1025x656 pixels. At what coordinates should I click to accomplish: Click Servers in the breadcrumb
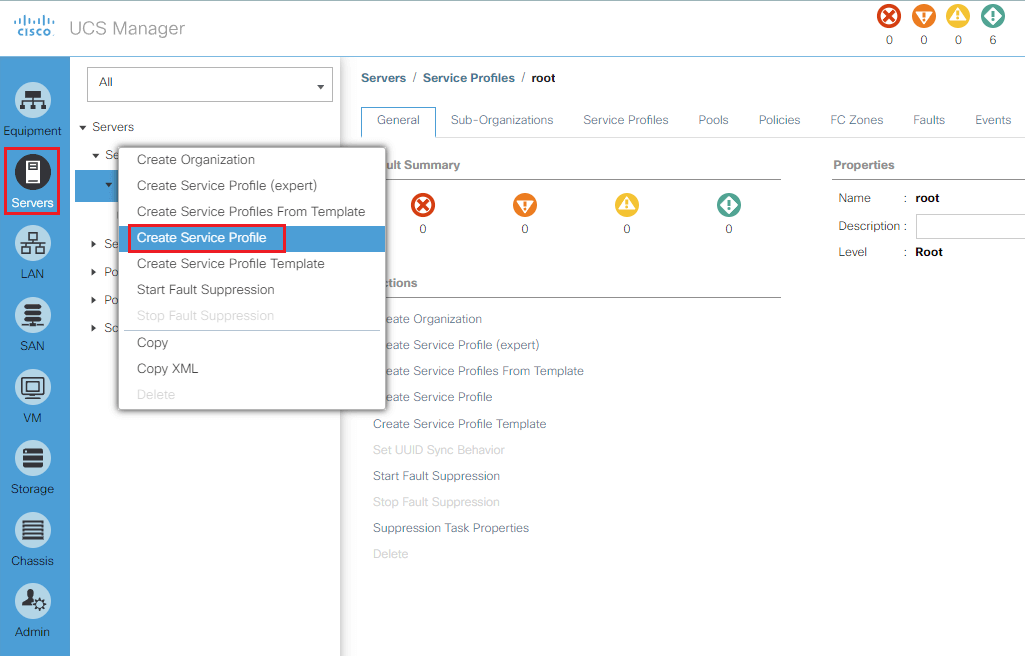384,78
